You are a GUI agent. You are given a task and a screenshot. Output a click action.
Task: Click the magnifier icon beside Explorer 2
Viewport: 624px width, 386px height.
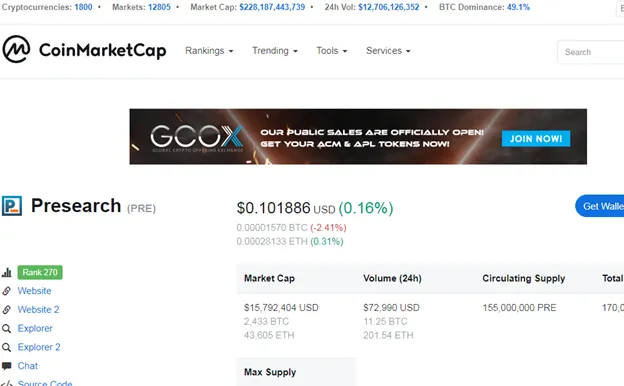tap(6, 347)
